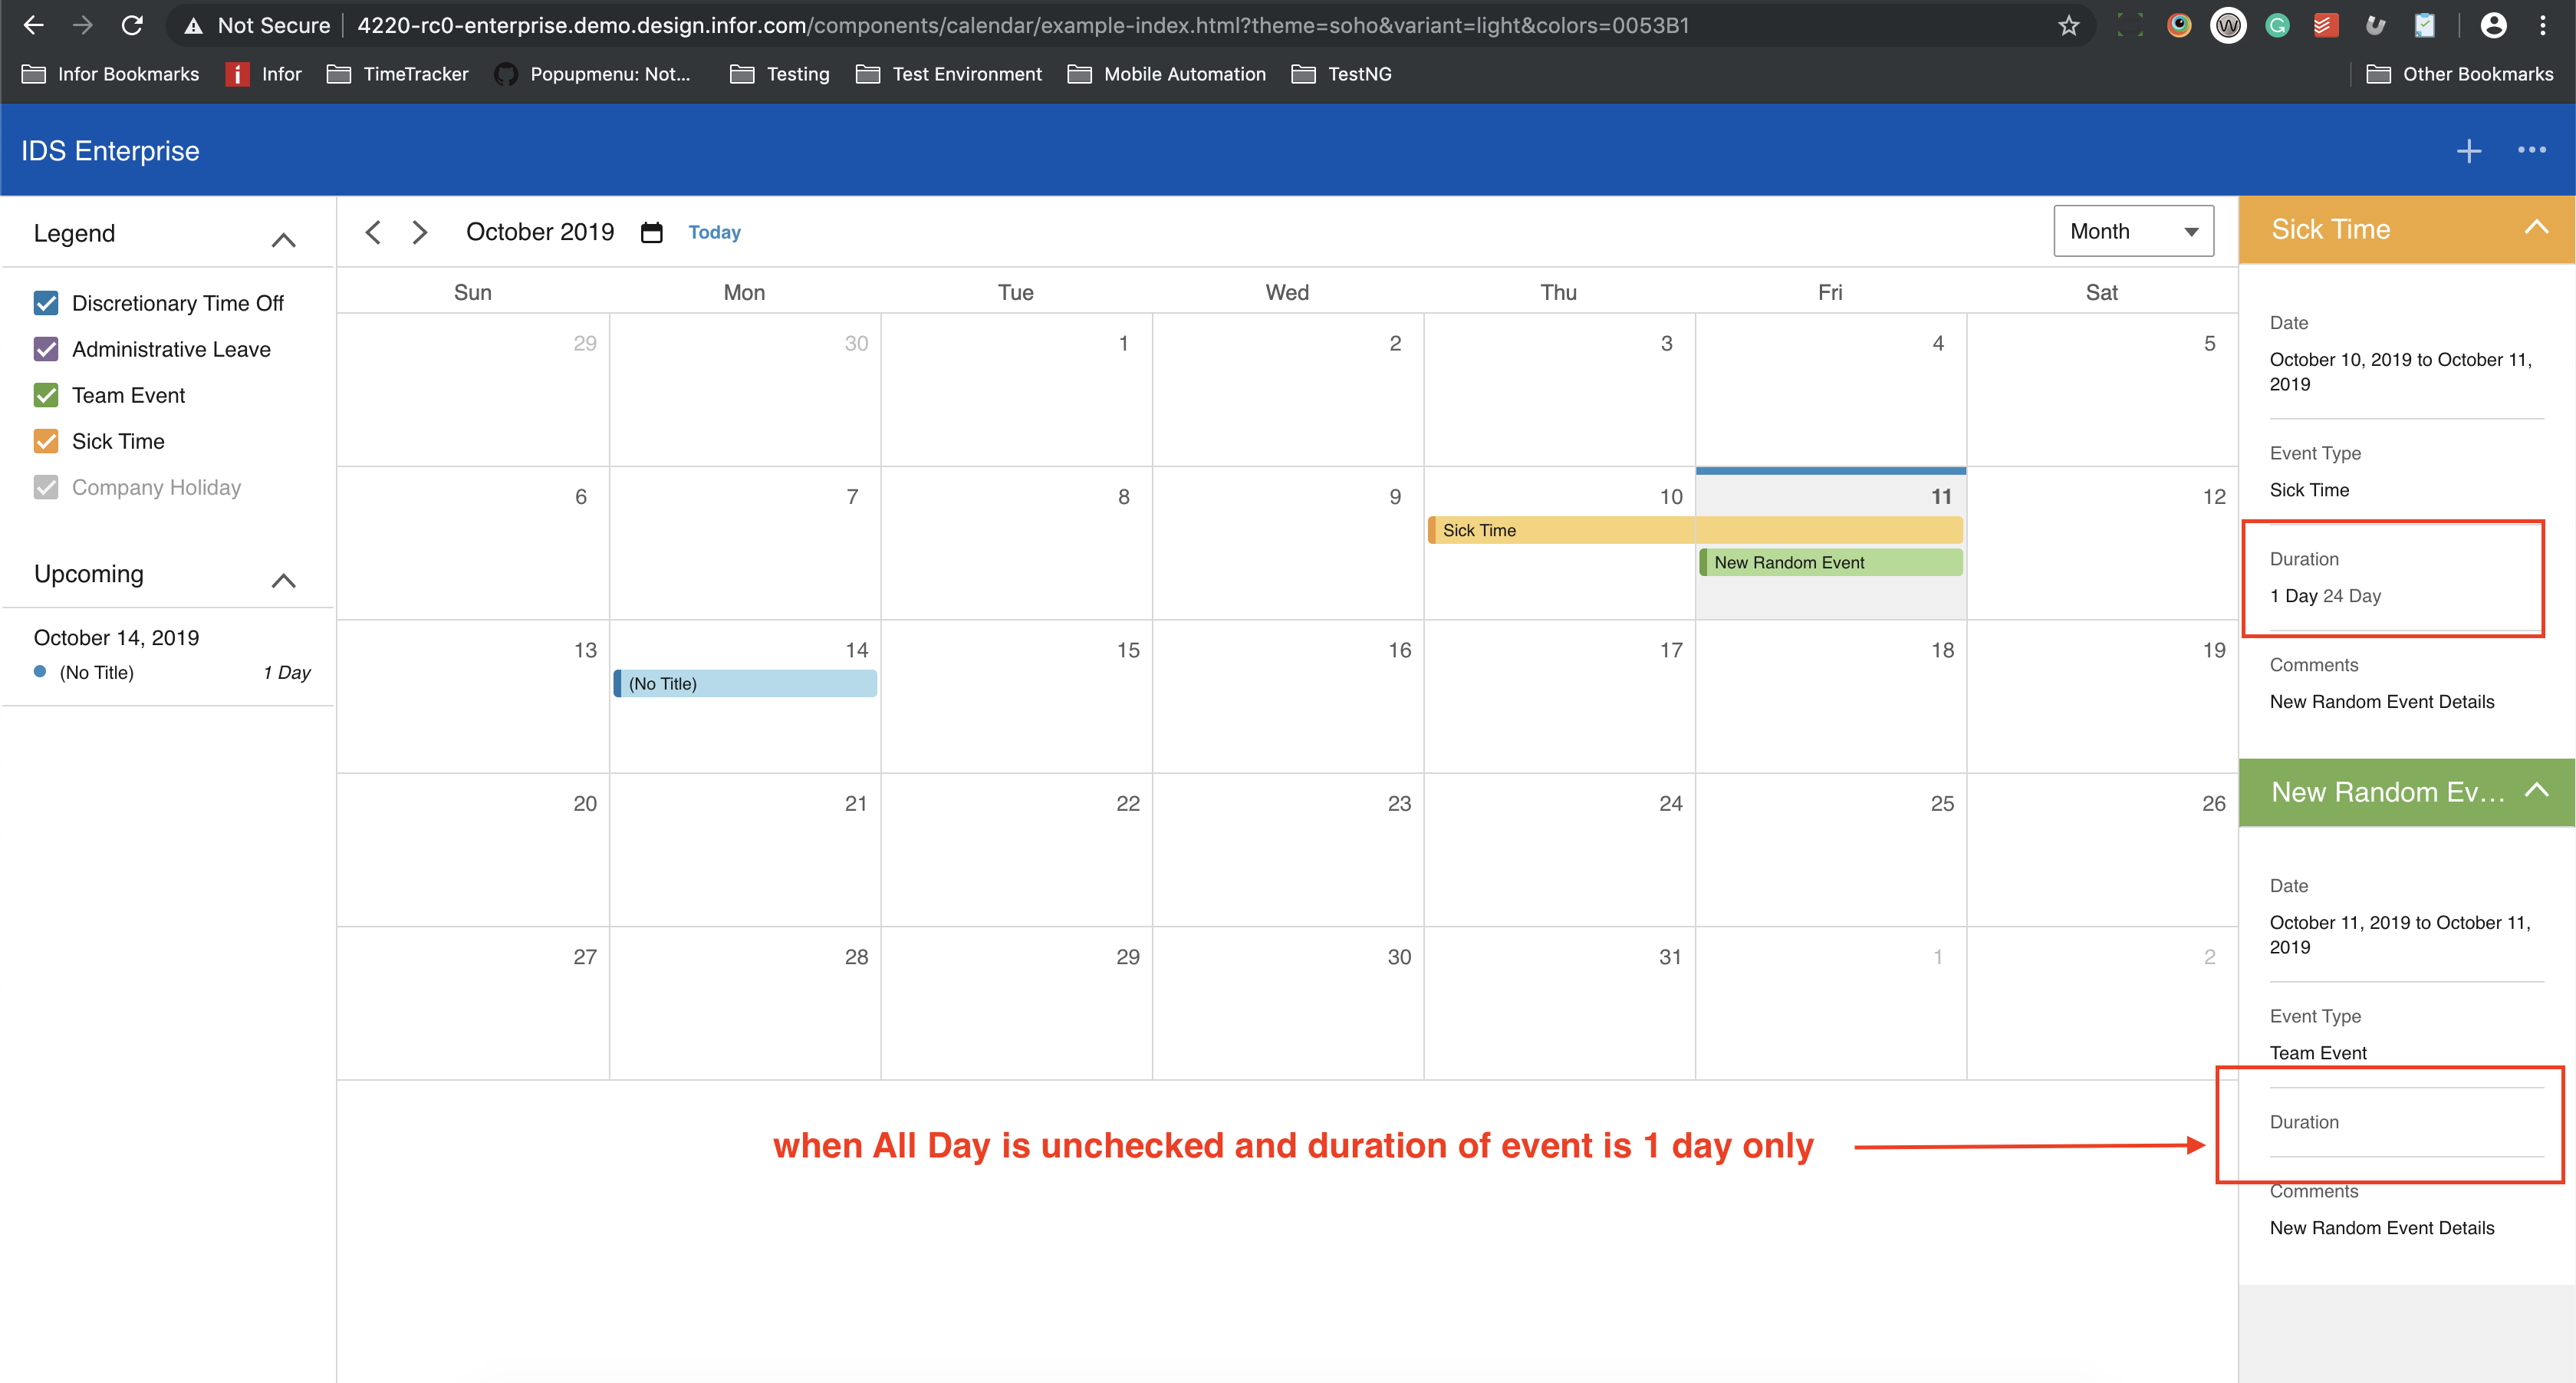Reload the browser page
The width and height of the screenshot is (2576, 1383).
point(132,25)
